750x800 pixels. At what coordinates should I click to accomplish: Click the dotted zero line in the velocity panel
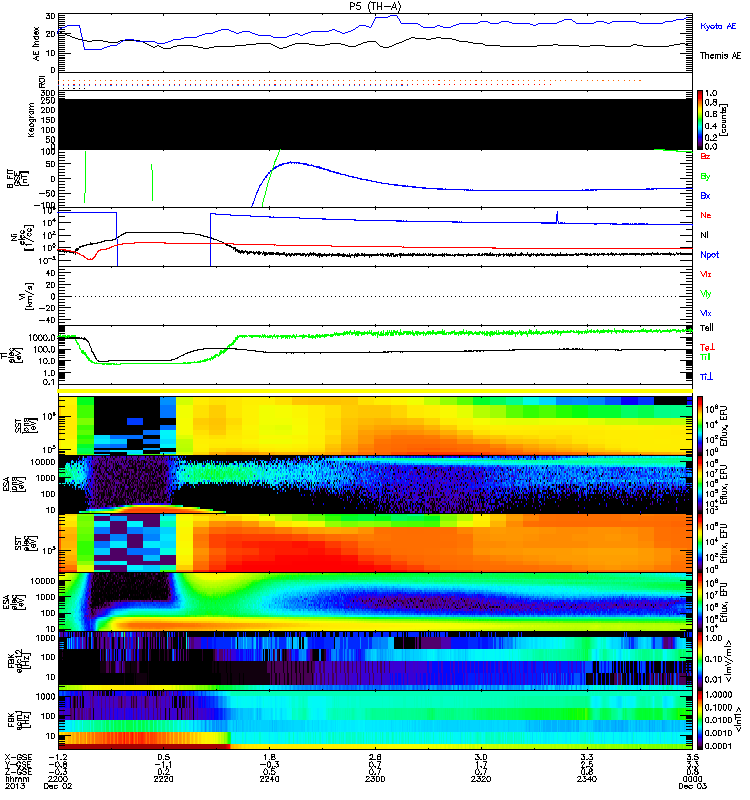(x=375, y=296)
